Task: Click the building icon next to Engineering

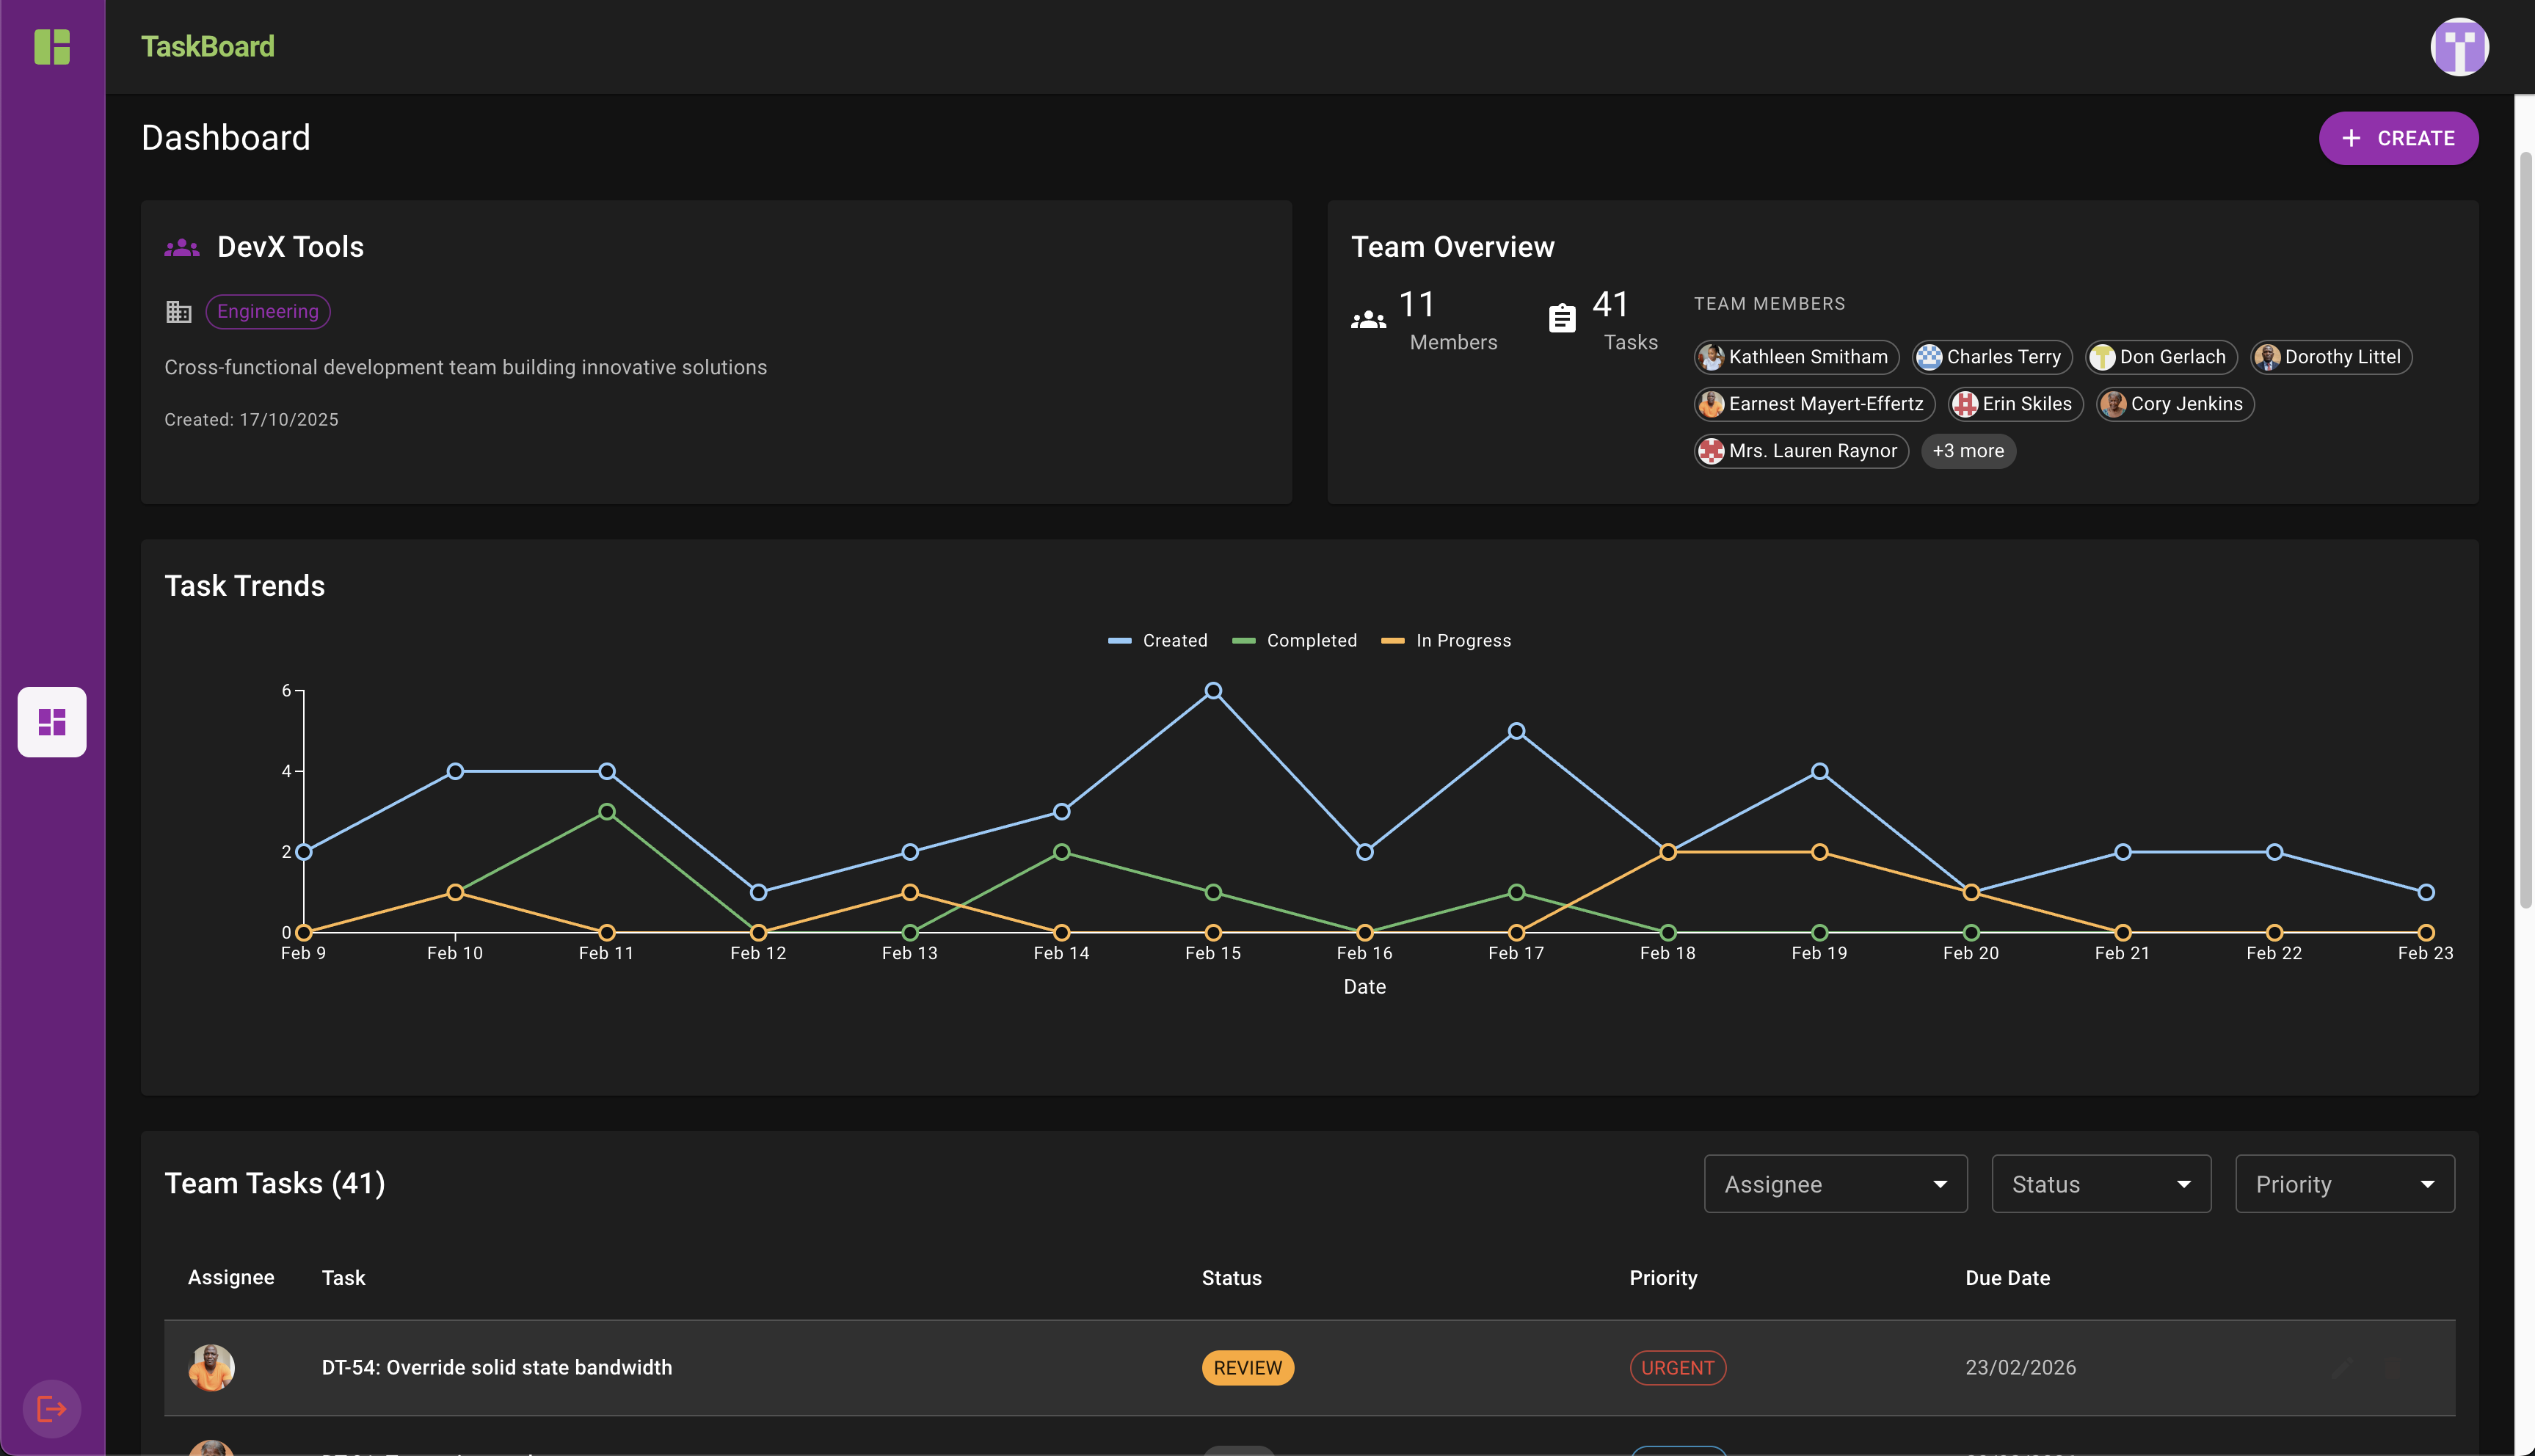Action: (179, 312)
